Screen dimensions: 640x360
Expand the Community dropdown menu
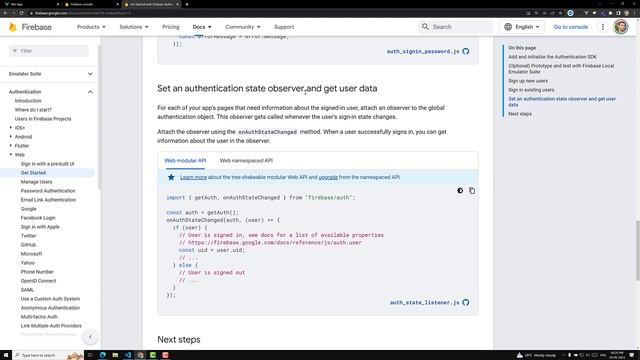click(242, 27)
